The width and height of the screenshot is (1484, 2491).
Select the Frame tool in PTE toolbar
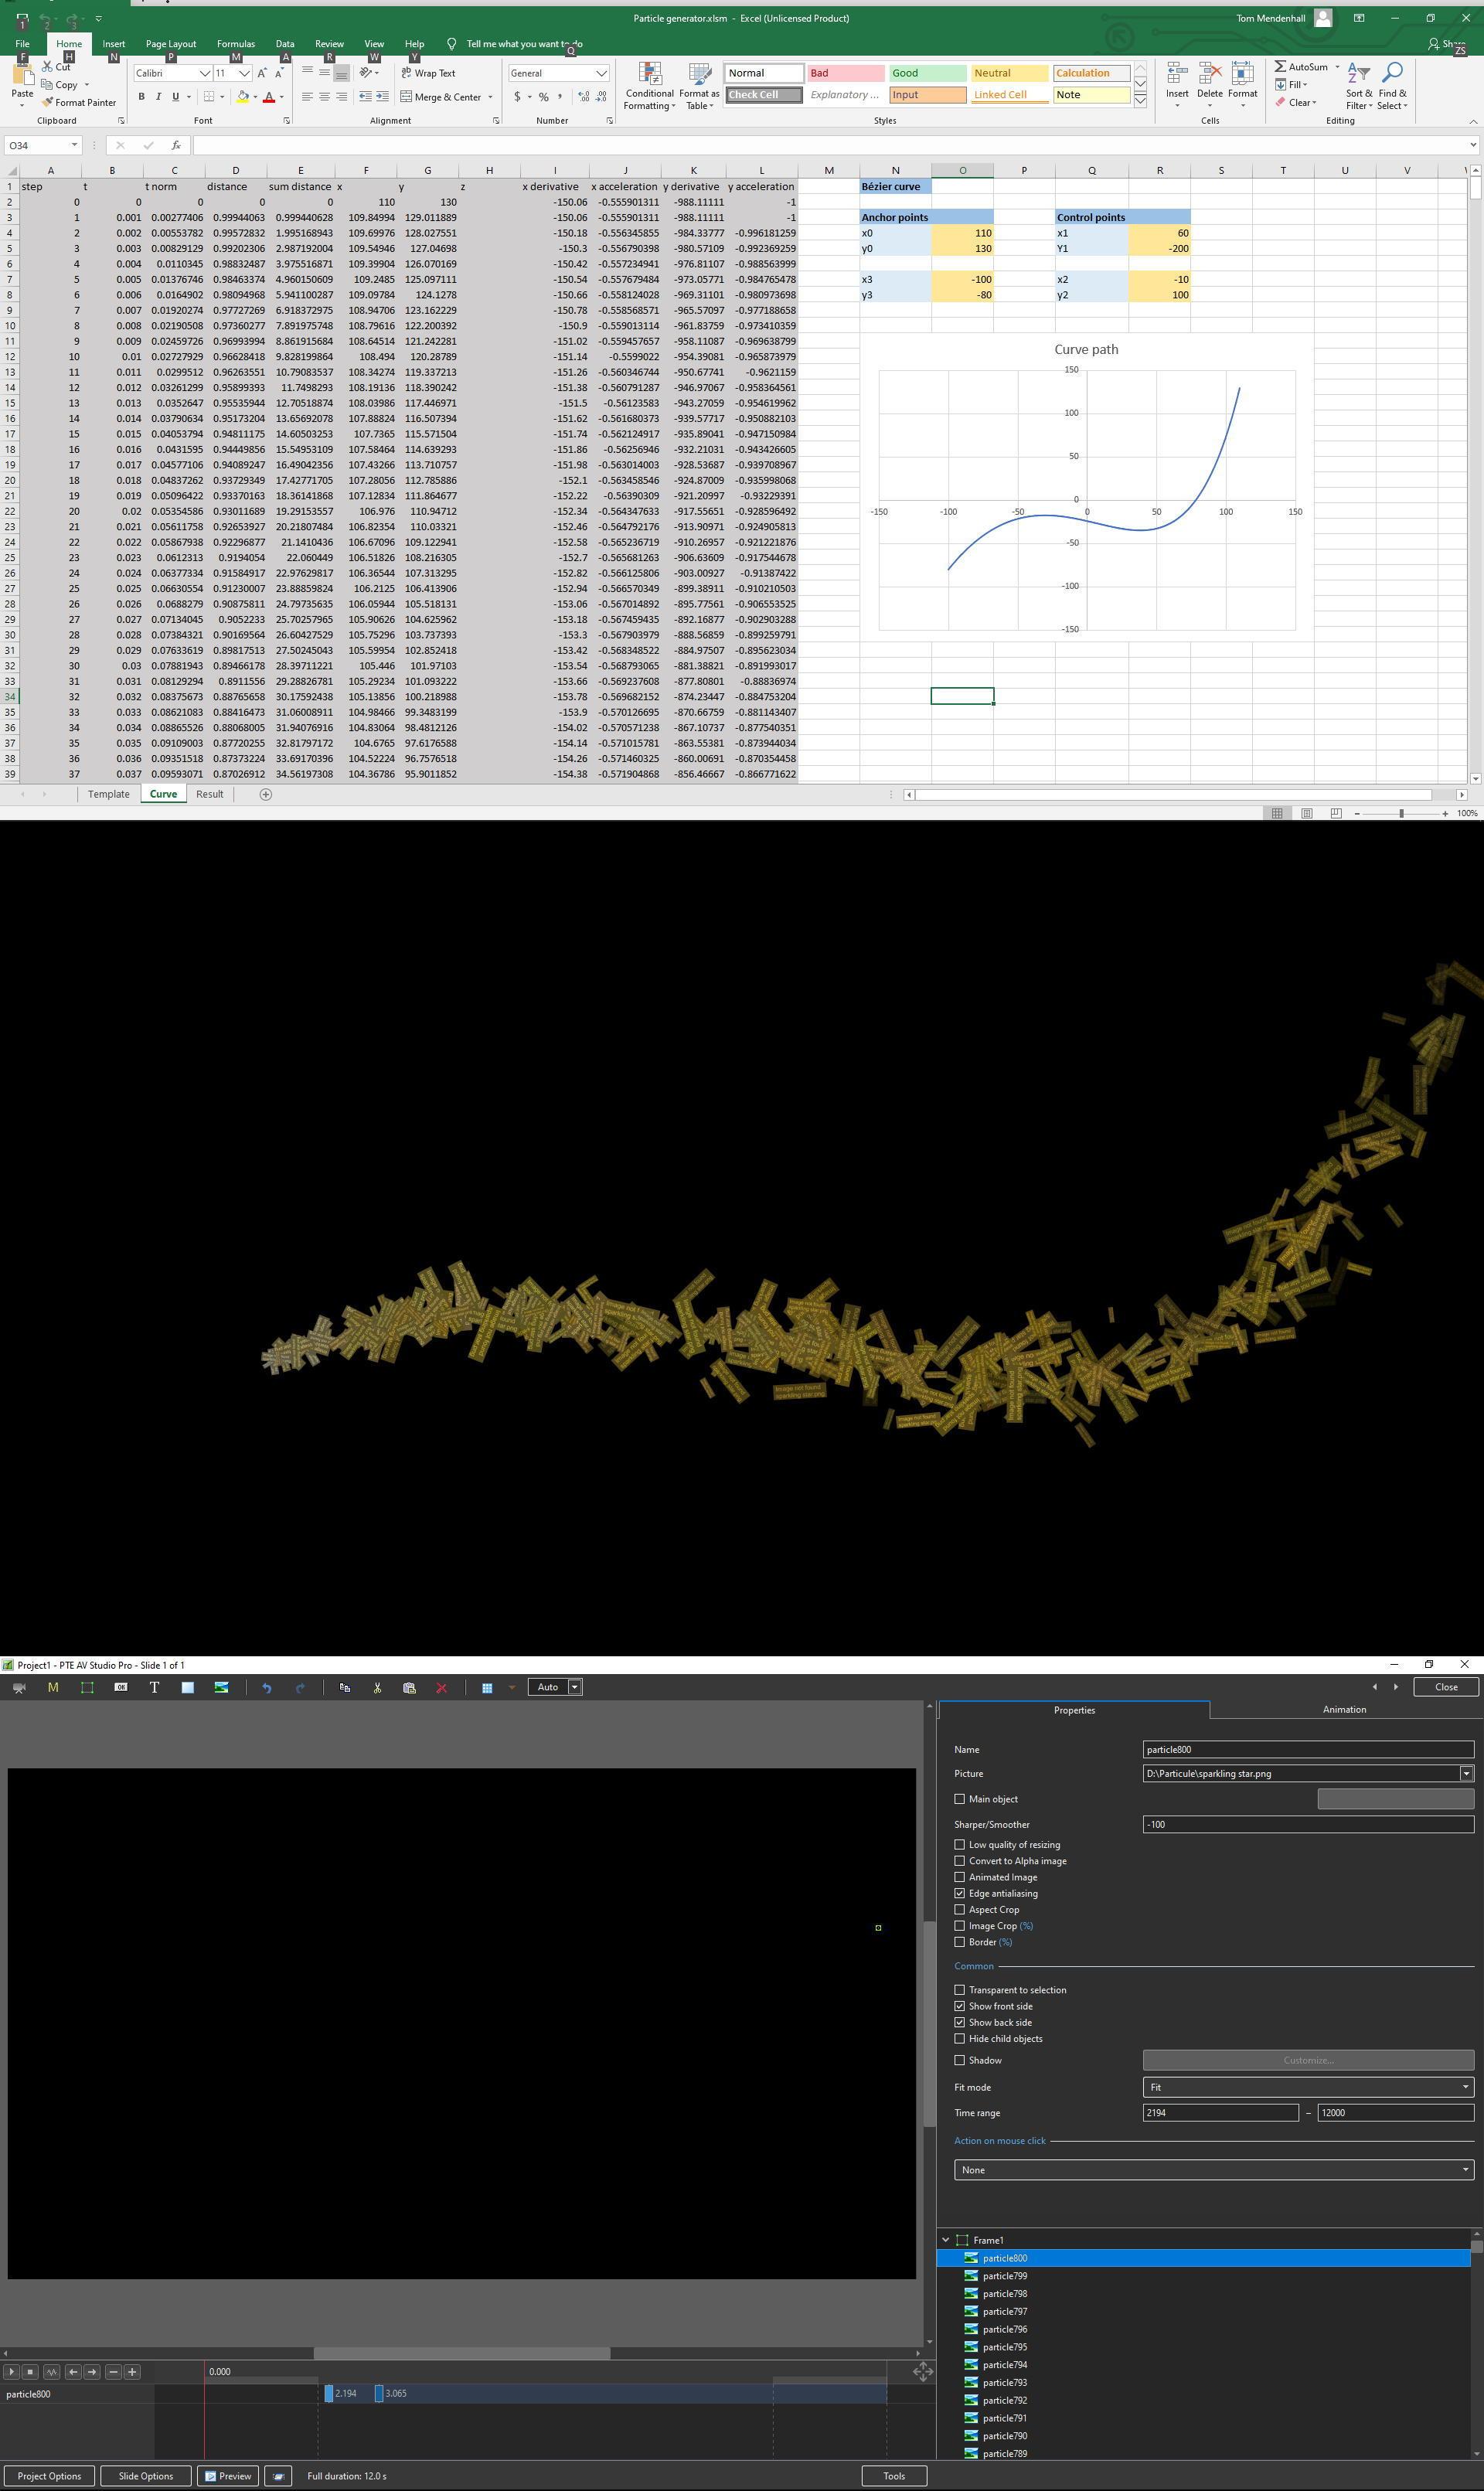87,1688
